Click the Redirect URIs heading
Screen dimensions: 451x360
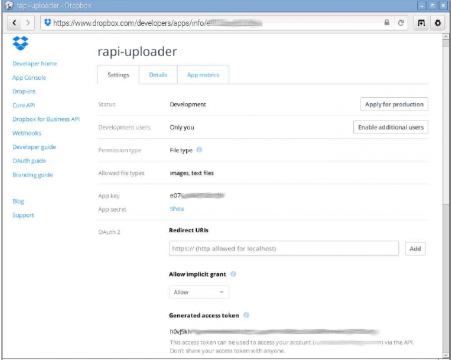(x=189, y=230)
